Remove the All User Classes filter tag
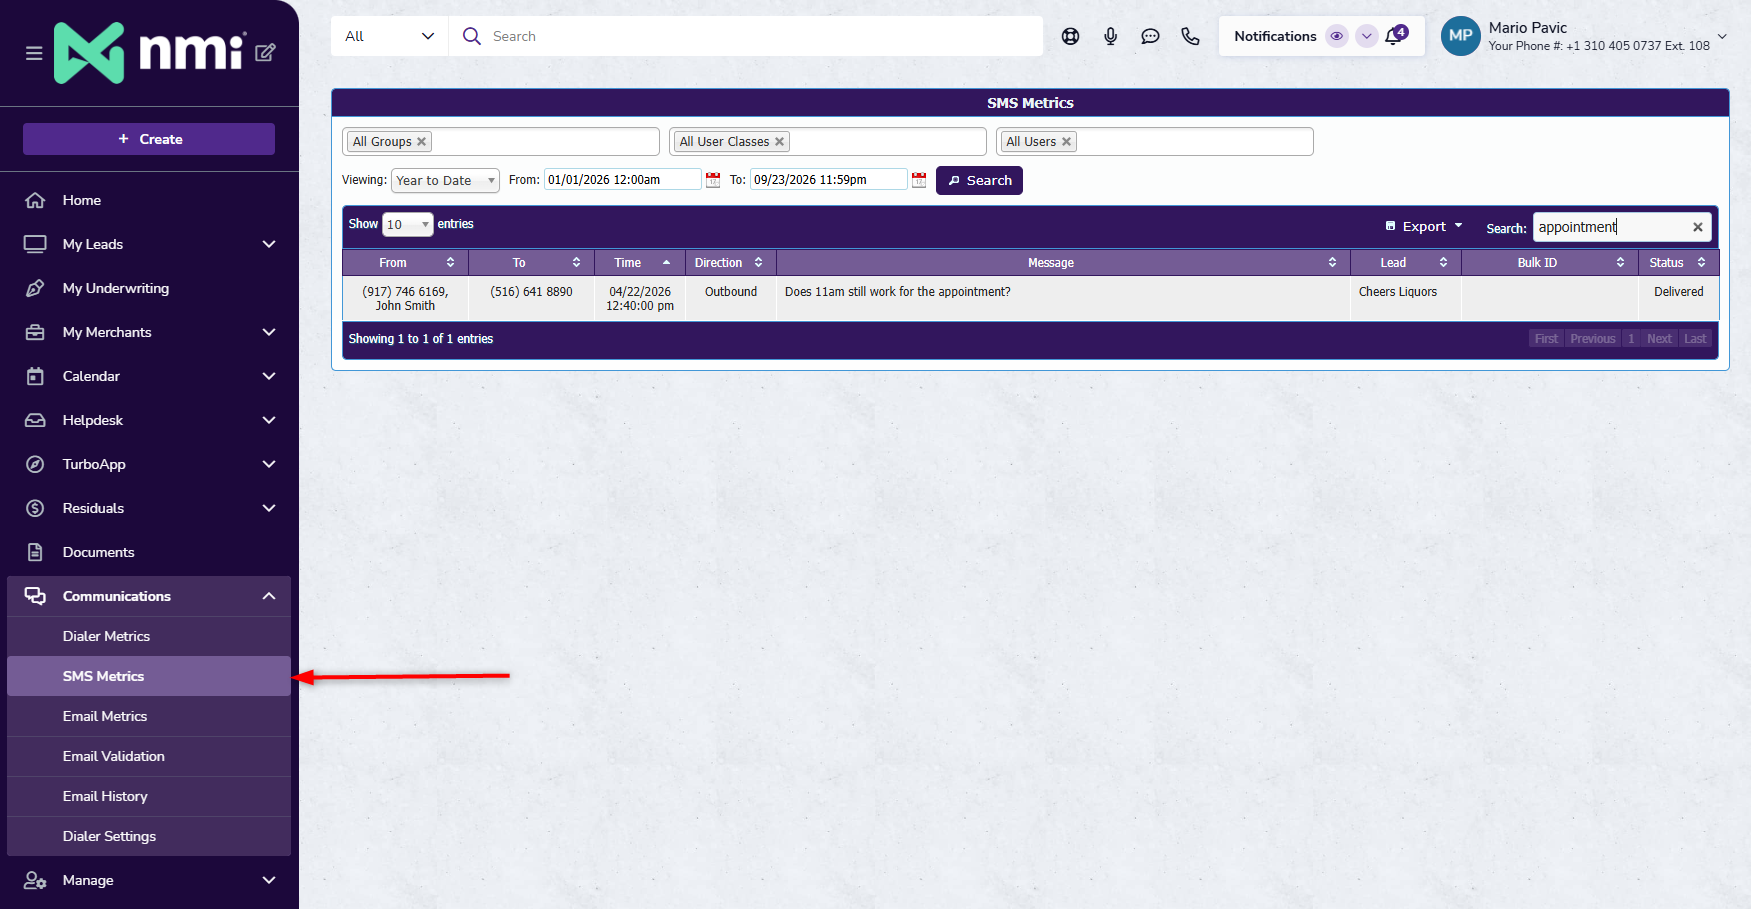The image size is (1751, 909). [780, 142]
